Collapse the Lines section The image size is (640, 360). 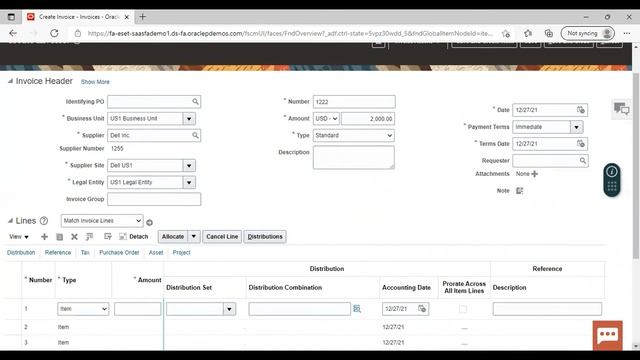click(10, 221)
